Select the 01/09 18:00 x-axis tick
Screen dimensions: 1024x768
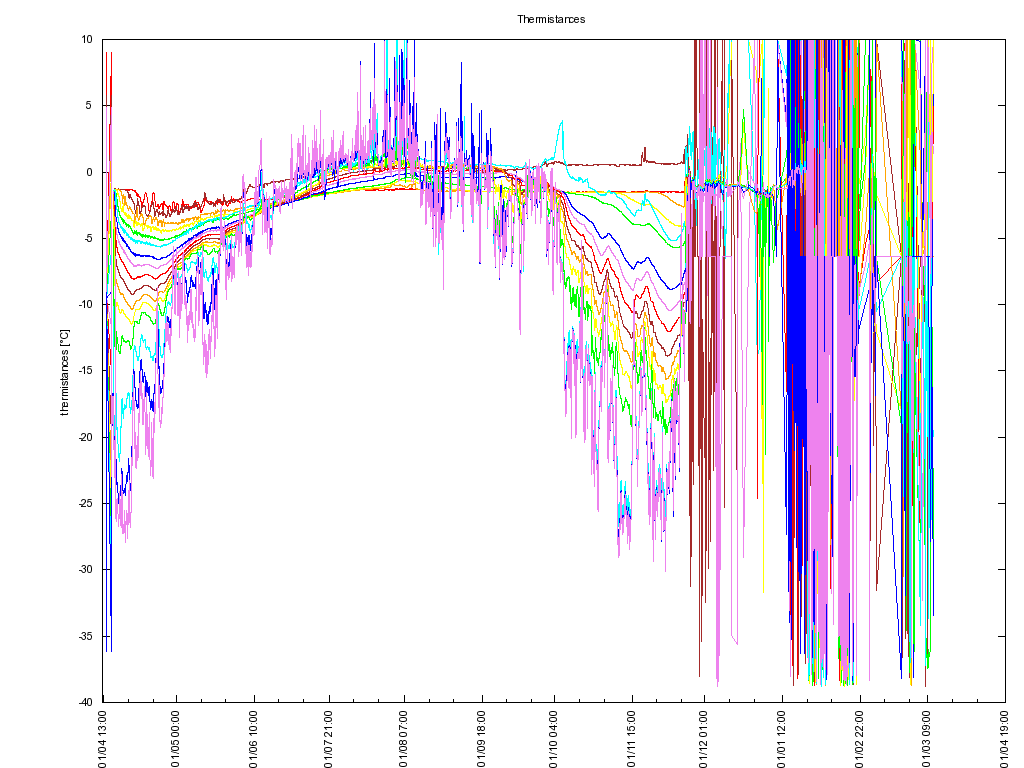[481, 738]
